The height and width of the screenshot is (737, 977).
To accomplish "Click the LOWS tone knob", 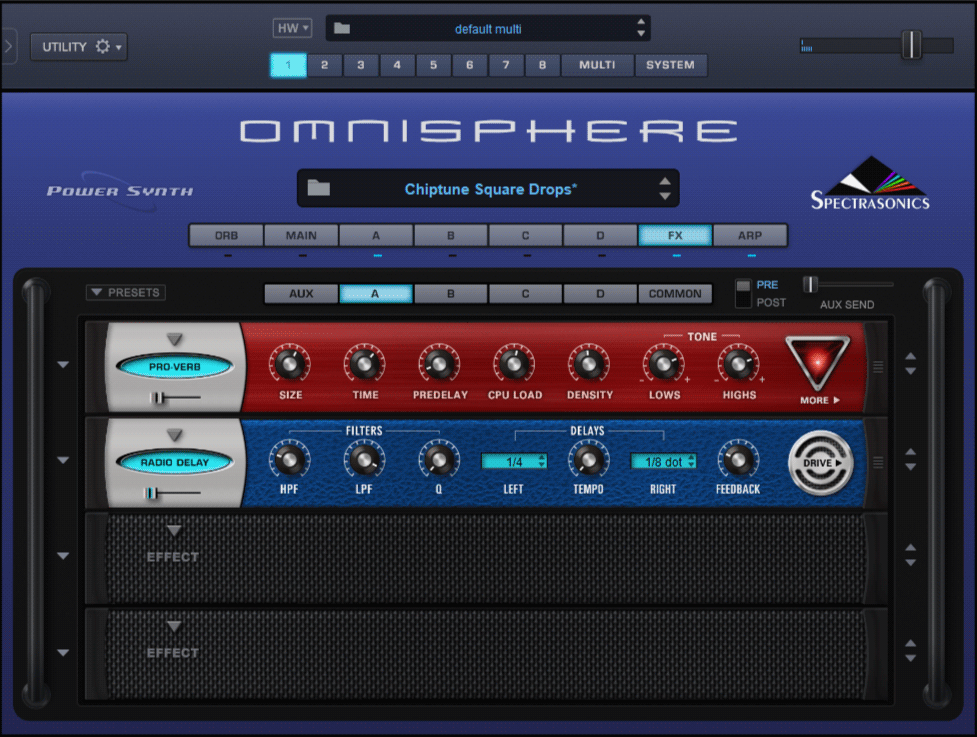I will tap(664, 364).
